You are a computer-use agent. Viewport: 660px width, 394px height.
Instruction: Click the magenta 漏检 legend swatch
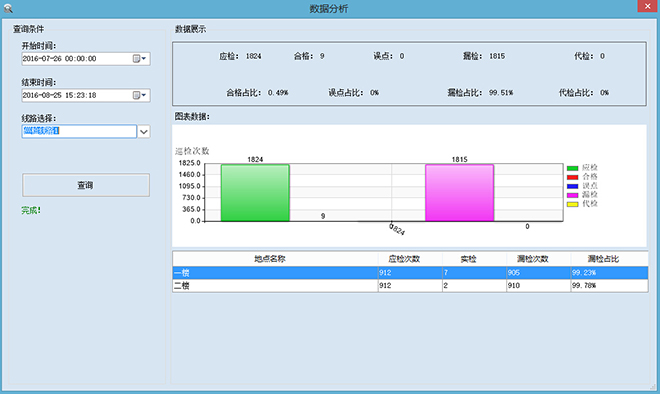(x=572, y=195)
